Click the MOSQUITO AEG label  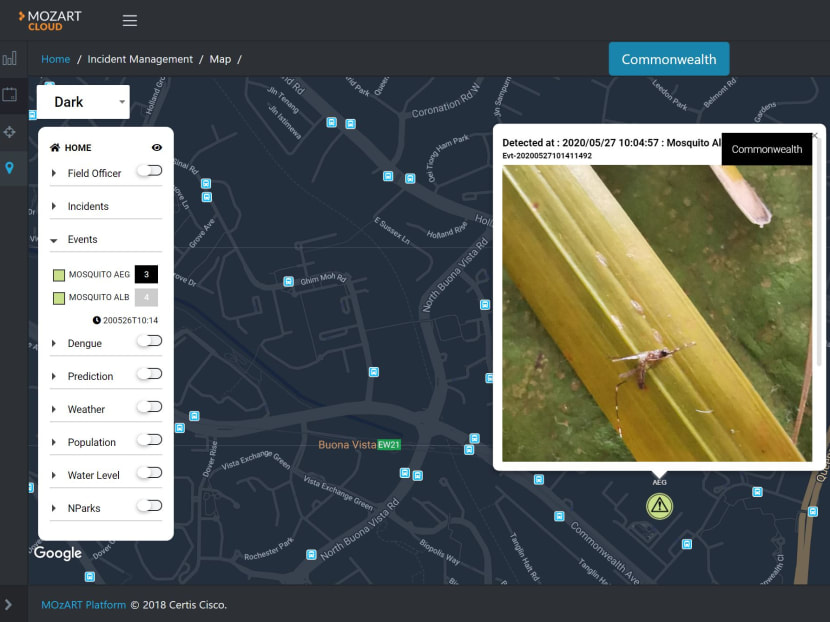point(99,274)
